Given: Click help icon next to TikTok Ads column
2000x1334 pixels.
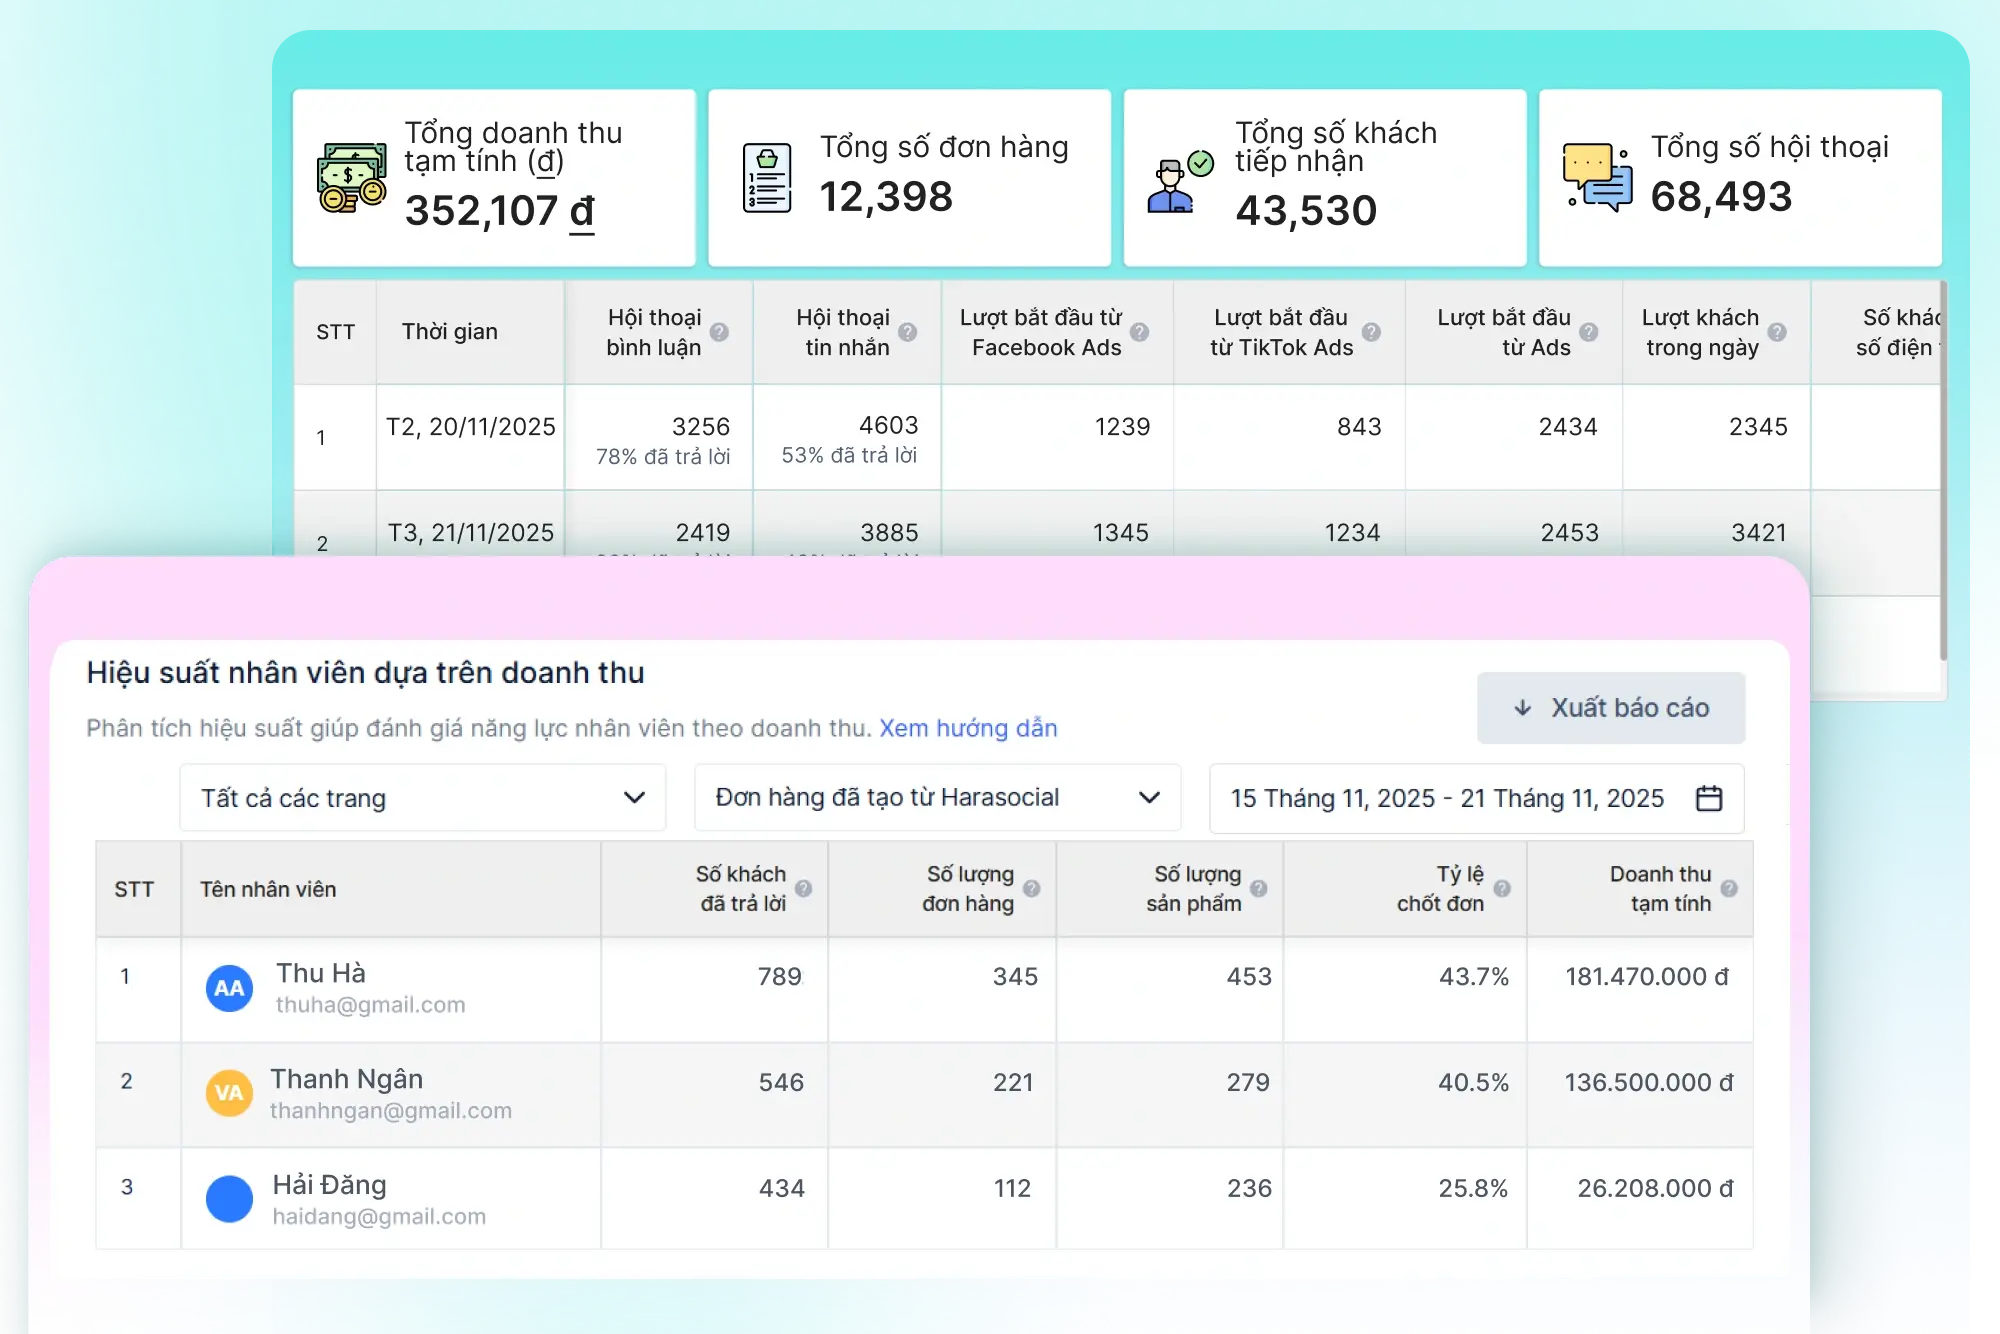Looking at the screenshot, I should click(1371, 332).
